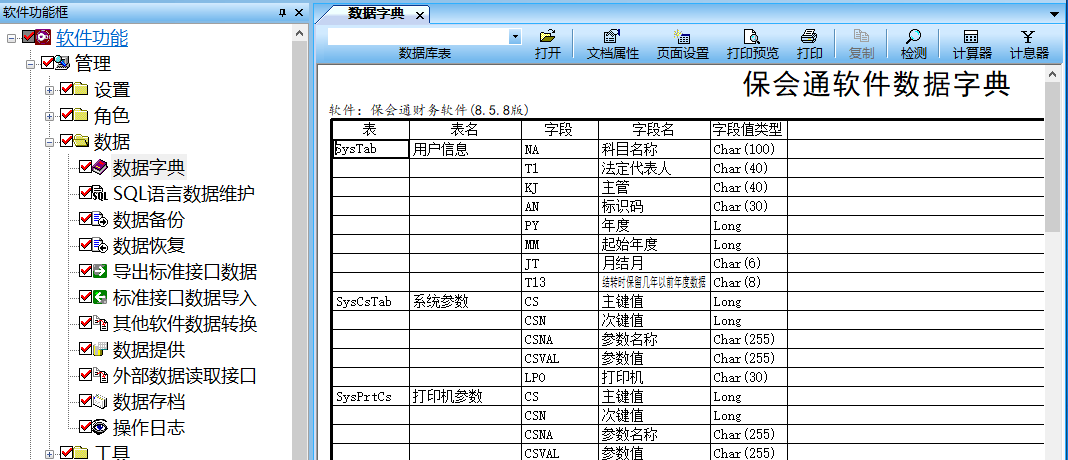1068x460 pixels.
Task: Click the 导出标准接口数据 green arrow icon
Action: 99,271
